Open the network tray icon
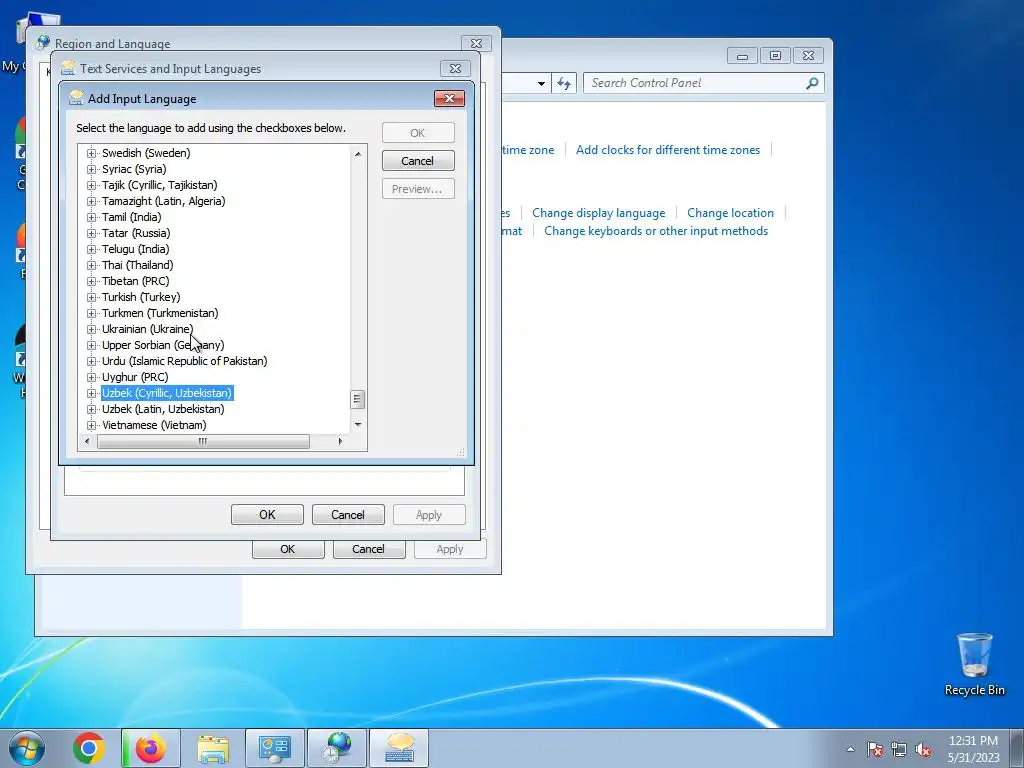Viewport: 1024px width, 768px height. click(899, 749)
